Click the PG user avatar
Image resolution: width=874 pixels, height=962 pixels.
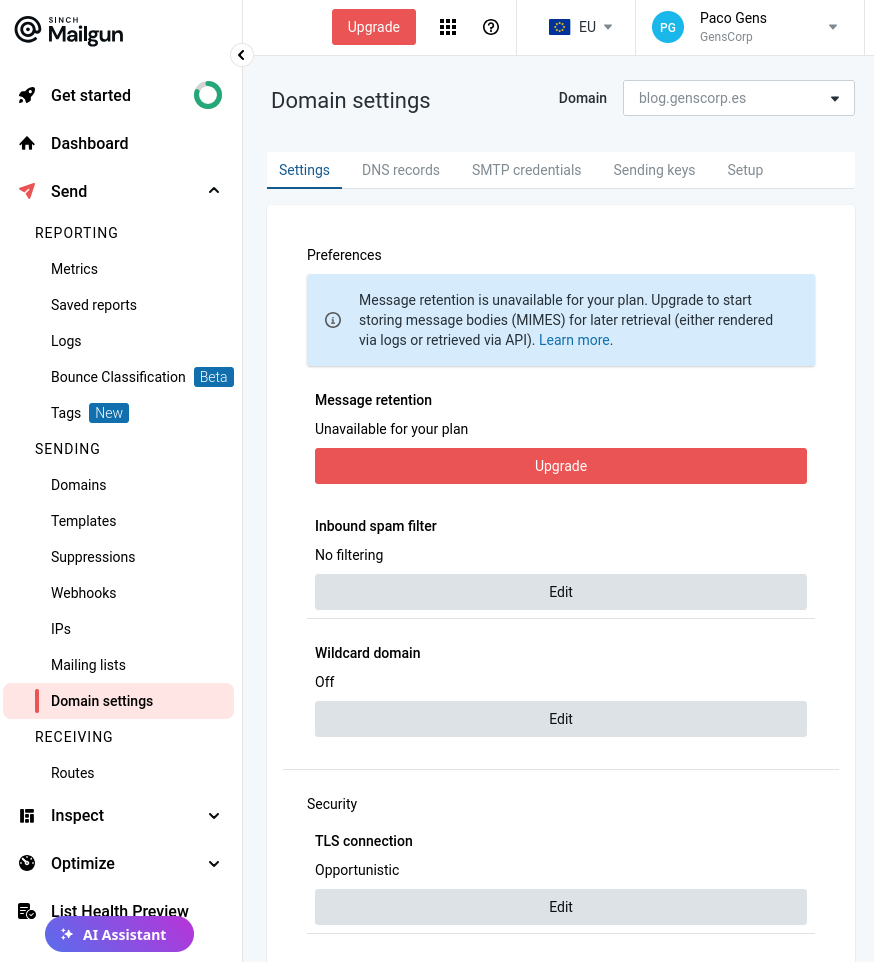pos(667,28)
